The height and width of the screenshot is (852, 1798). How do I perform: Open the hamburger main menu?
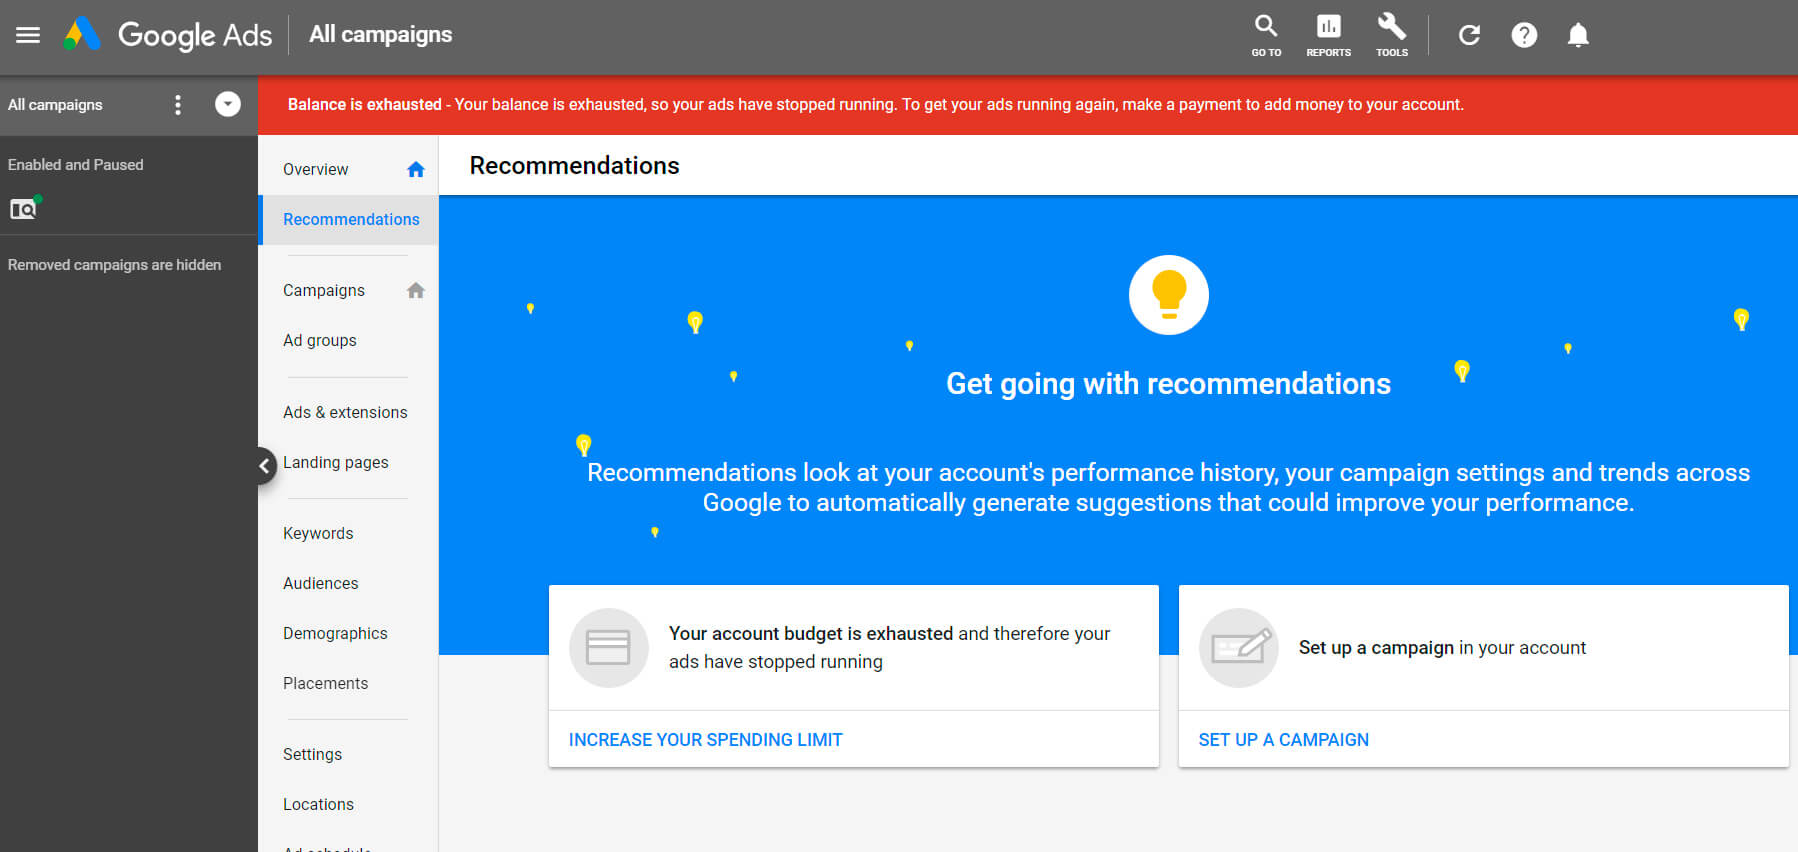click(28, 35)
